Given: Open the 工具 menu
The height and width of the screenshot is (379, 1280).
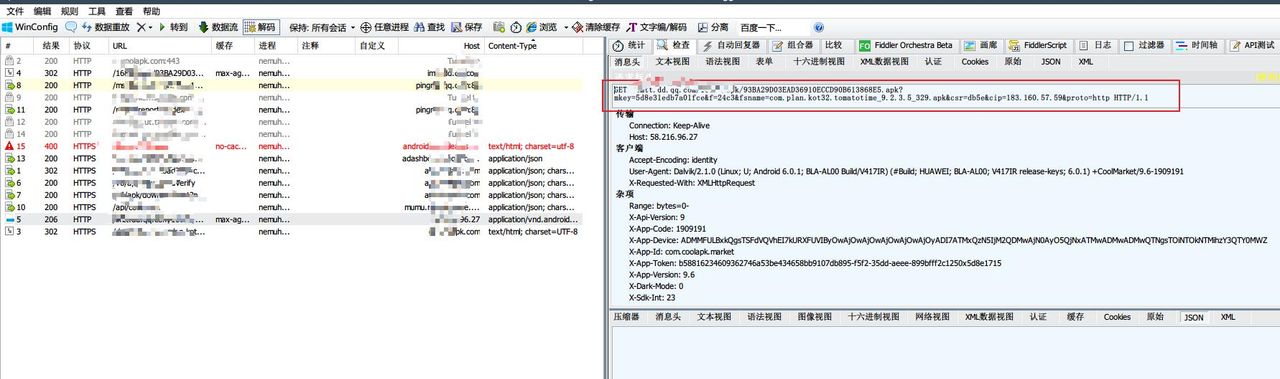Looking at the screenshot, I should tap(97, 10).
